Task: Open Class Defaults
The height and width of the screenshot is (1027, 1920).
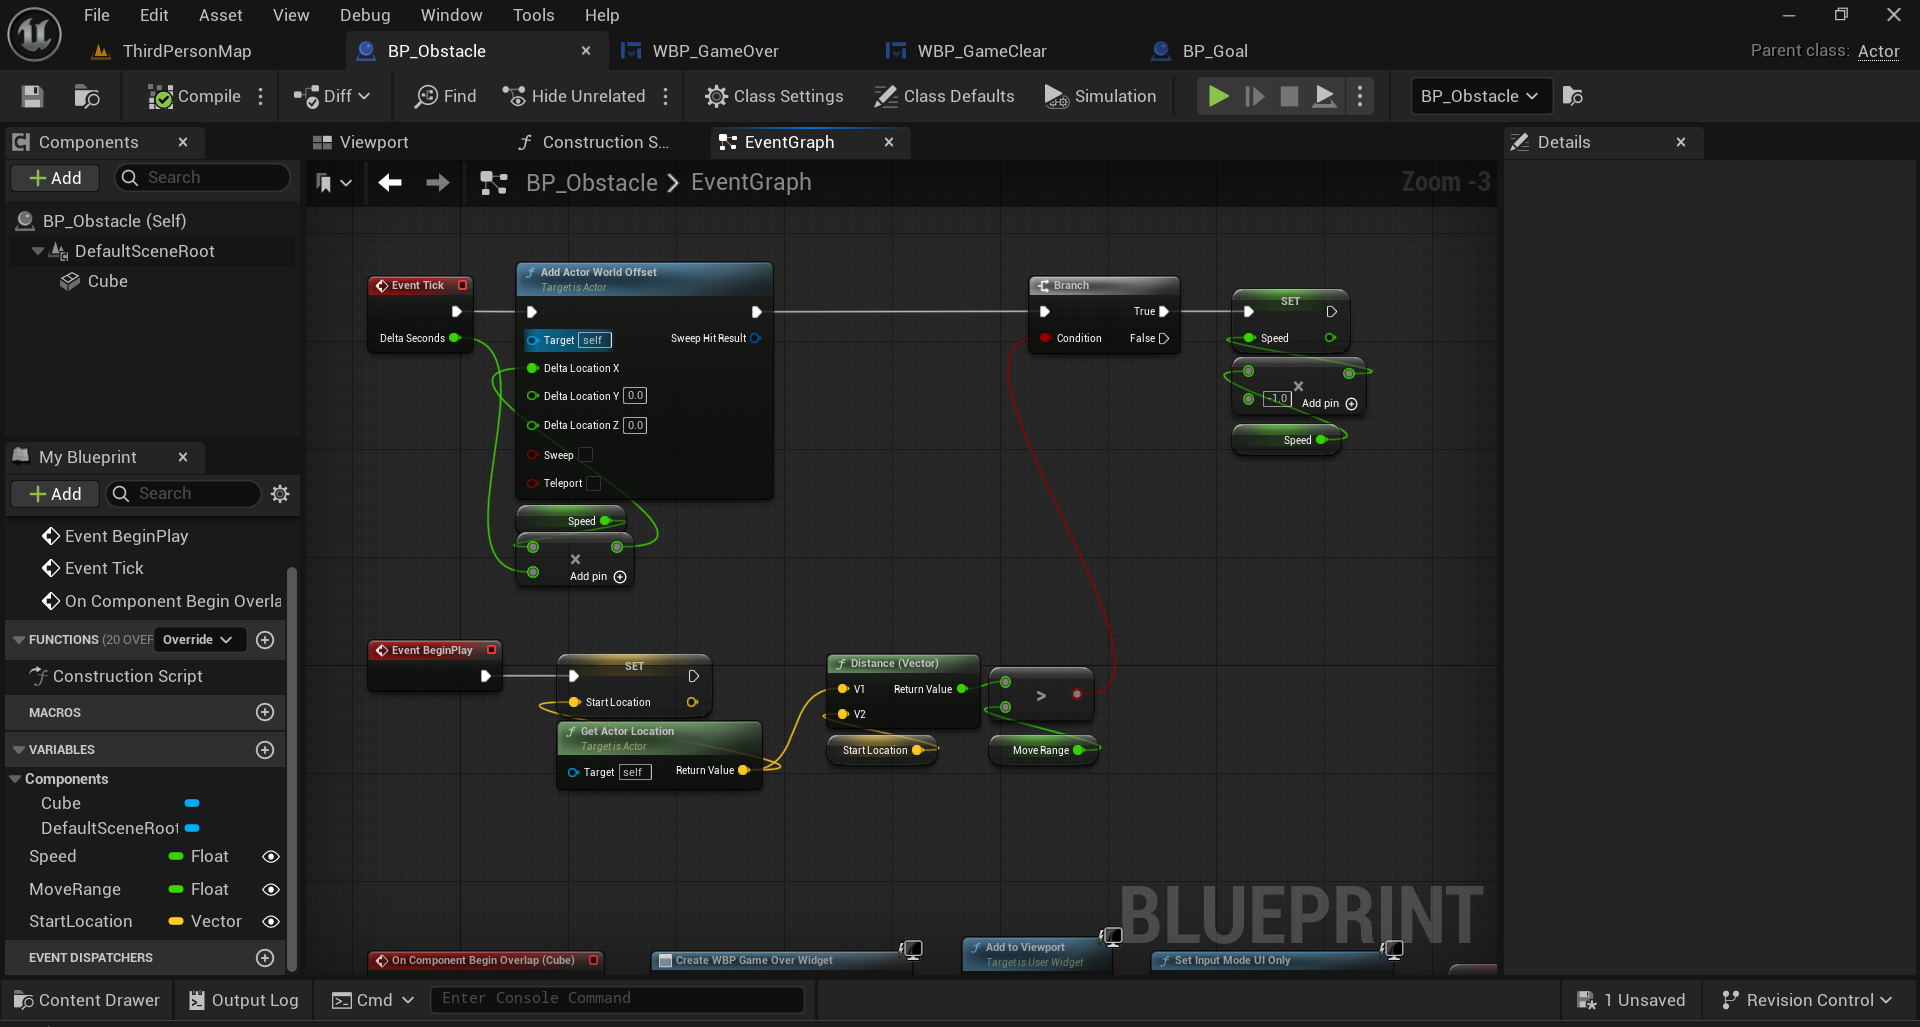Action: click(x=944, y=96)
